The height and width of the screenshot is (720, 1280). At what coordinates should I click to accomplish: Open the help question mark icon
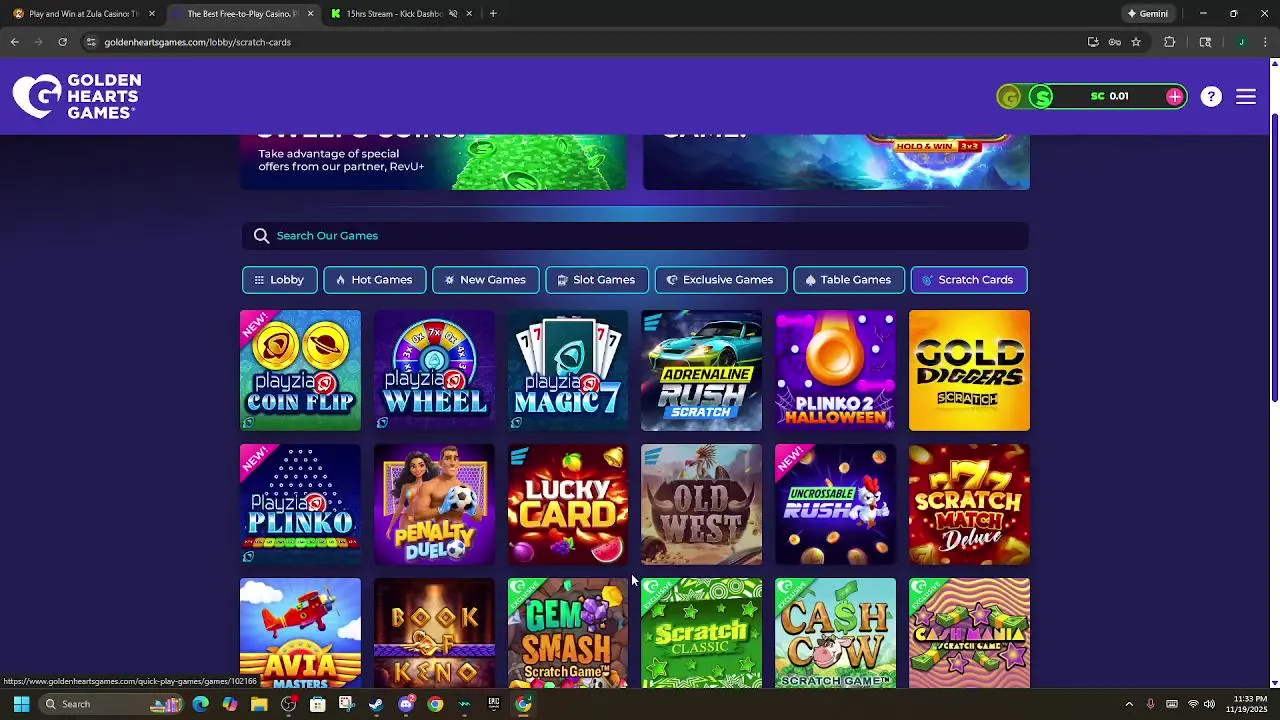(1211, 97)
